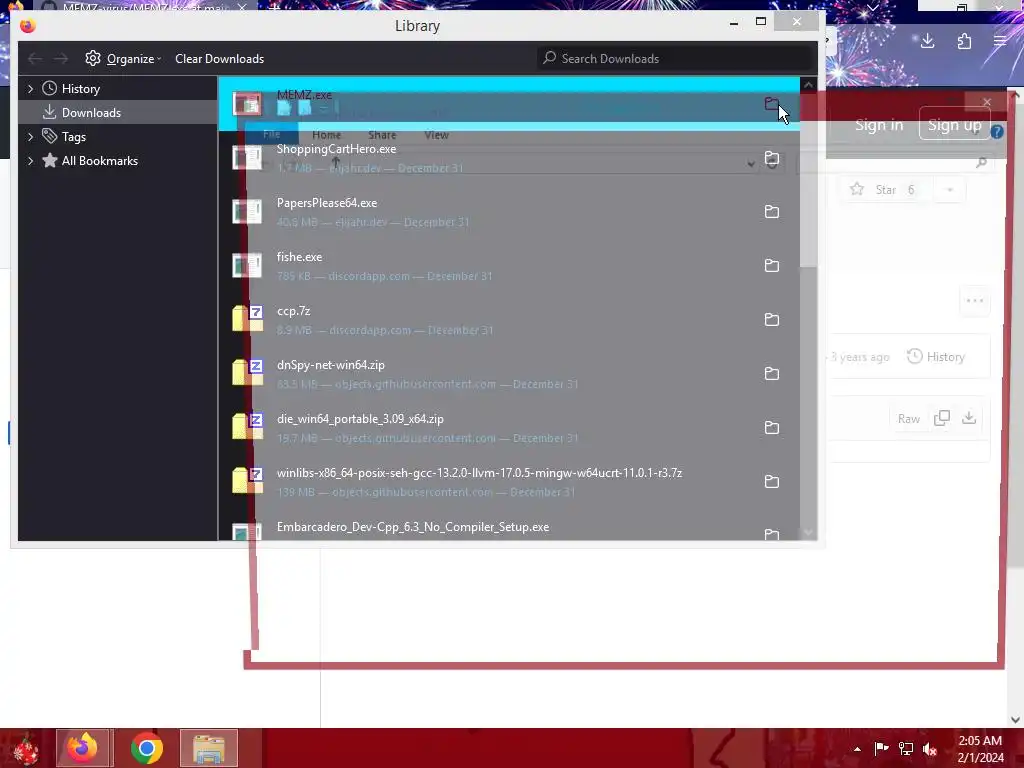Click Chrome taskbar icon
This screenshot has height=768, width=1024.
coord(146,748)
